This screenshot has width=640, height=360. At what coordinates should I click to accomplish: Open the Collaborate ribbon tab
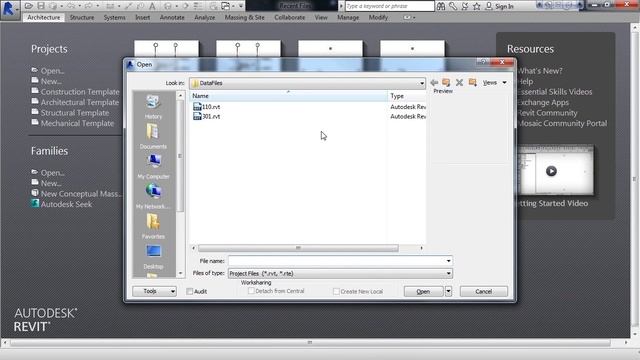(289, 18)
